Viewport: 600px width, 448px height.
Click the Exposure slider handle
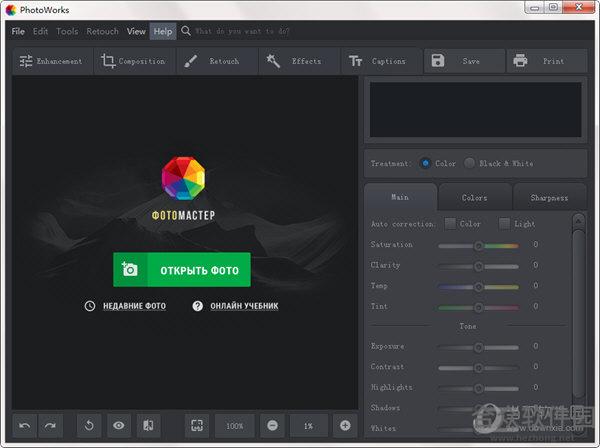478,347
